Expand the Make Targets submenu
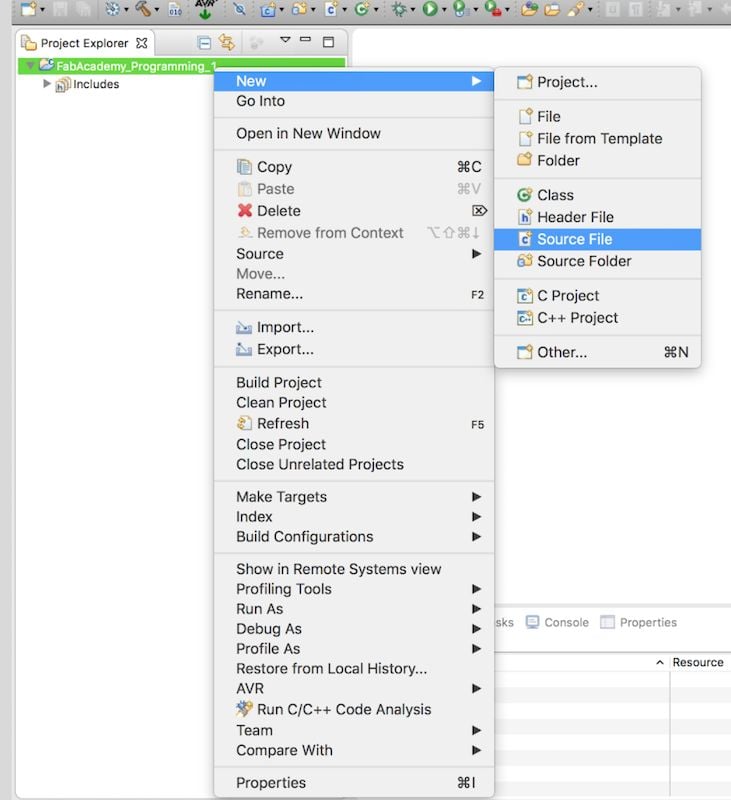The width and height of the screenshot is (731, 800). (x=354, y=497)
